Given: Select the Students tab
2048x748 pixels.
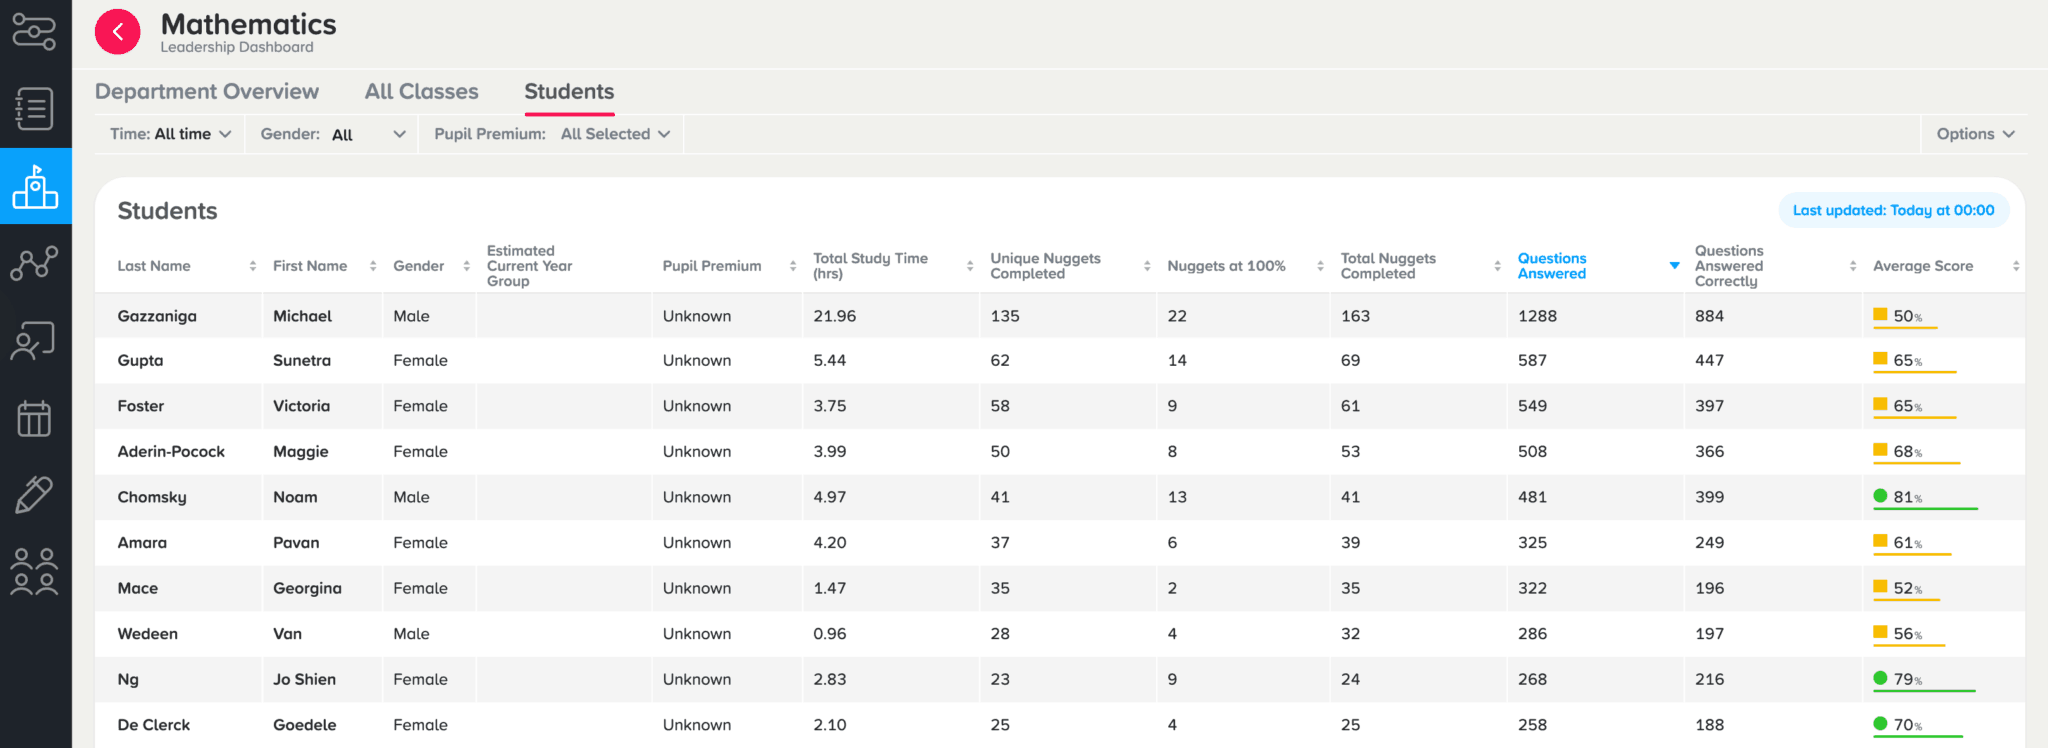Looking at the screenshot, I should coord(569,91).
